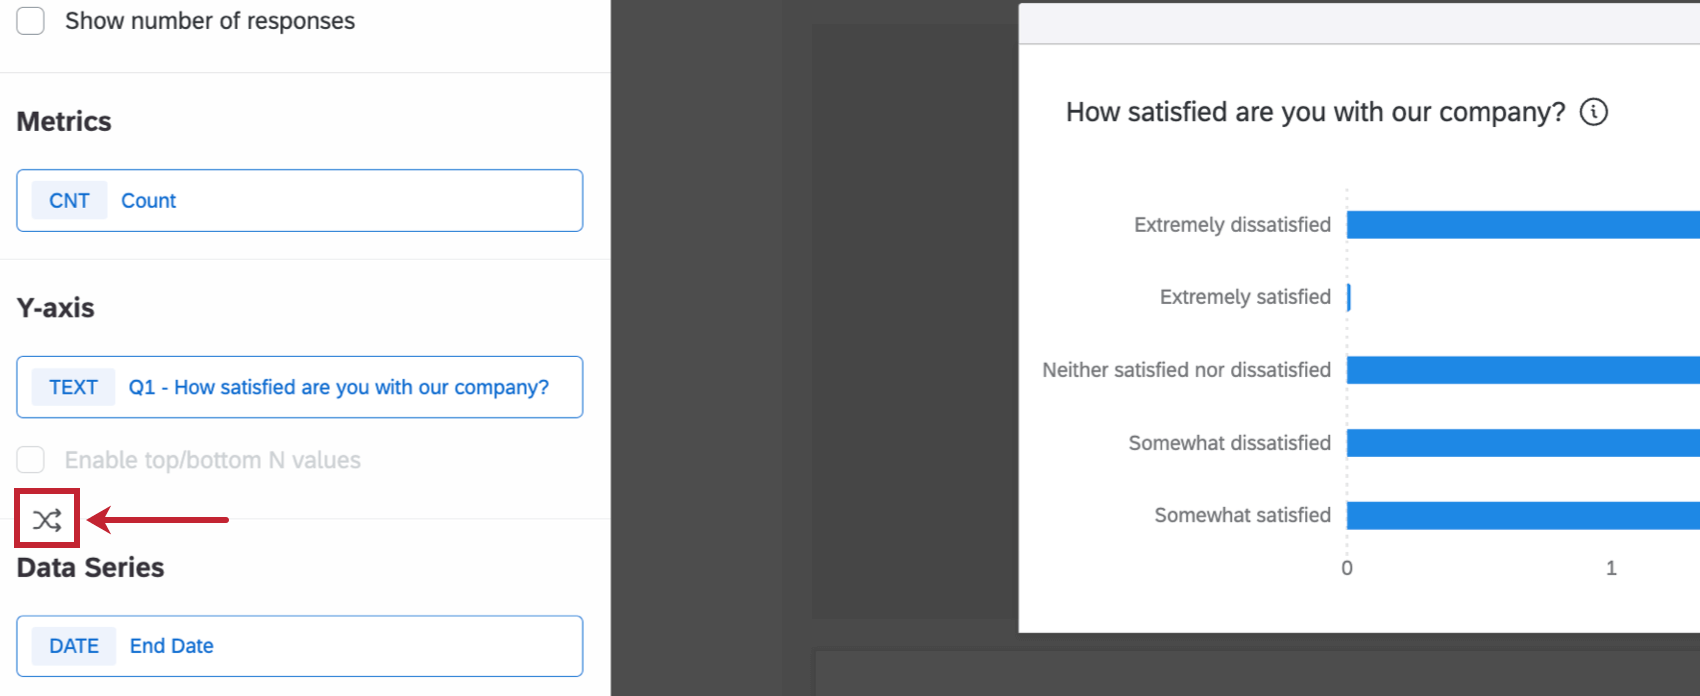Open the Y-axis question selector showing Q1
Image resolution: width=1700 pixels, height=696 pixels.
click(299, 387)
